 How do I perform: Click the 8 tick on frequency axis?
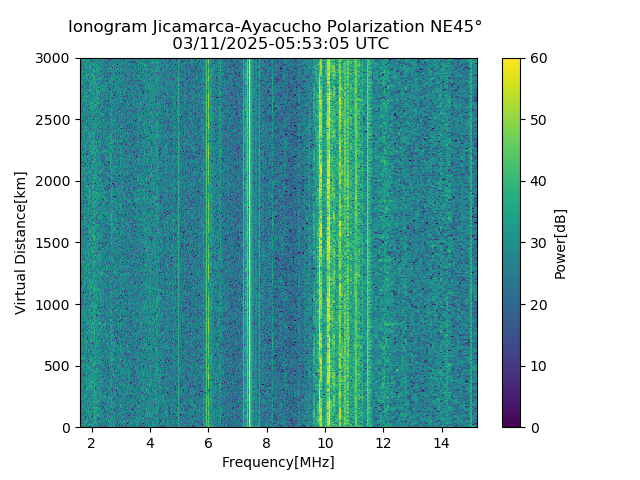[x=267, y=443]
